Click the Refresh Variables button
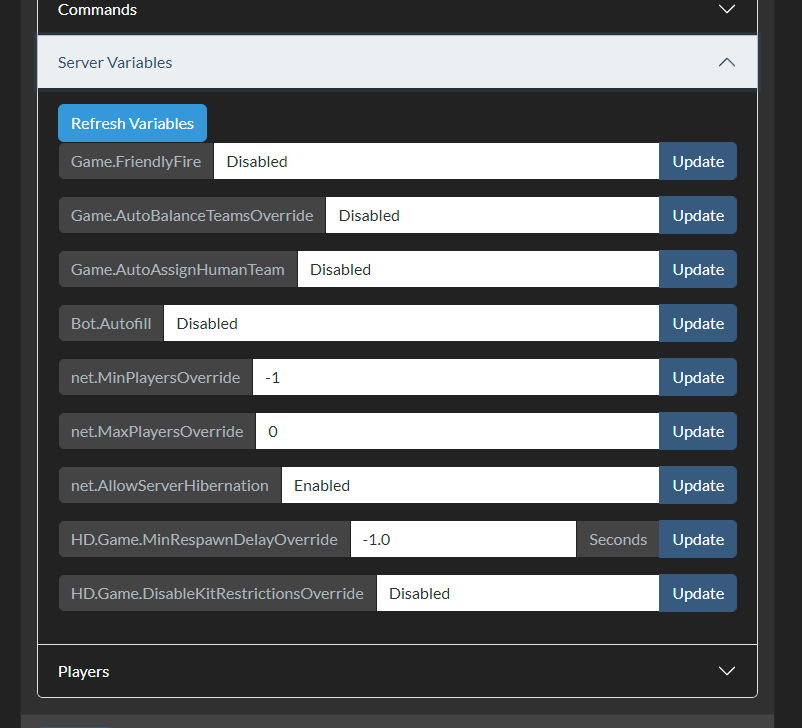Viewport: 802px width, 728px height. [132, 123]
